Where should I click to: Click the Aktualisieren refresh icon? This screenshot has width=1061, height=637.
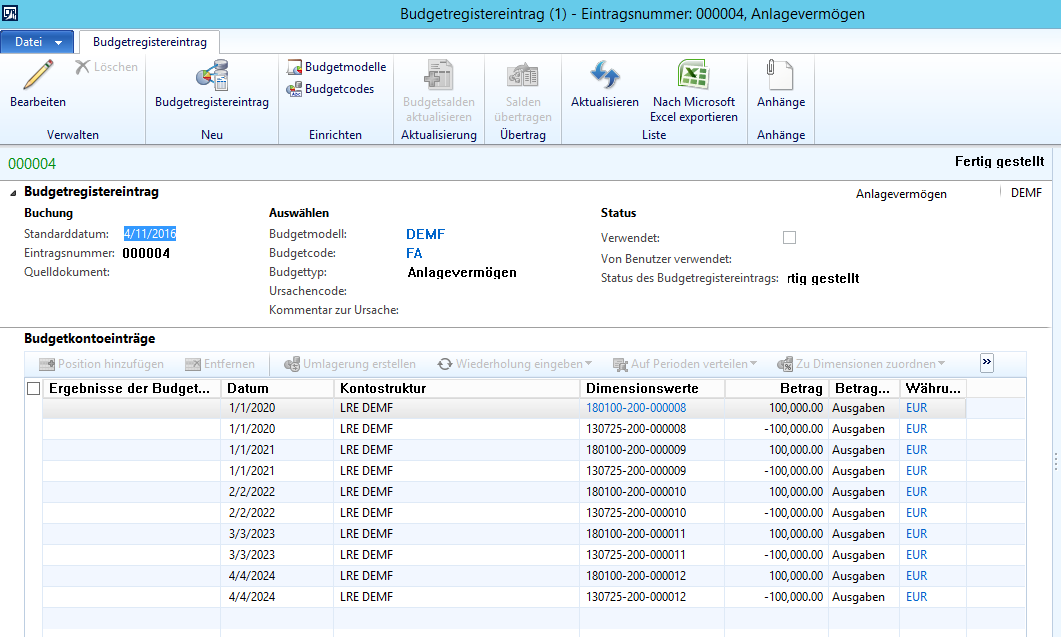(604, 84)
